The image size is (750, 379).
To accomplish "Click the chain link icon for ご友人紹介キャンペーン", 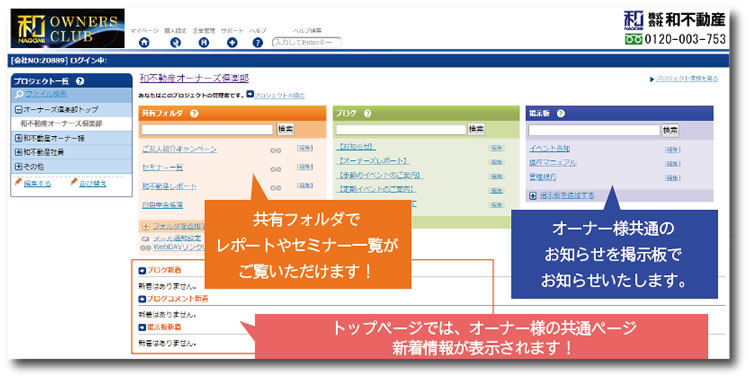I will (276, 150).
